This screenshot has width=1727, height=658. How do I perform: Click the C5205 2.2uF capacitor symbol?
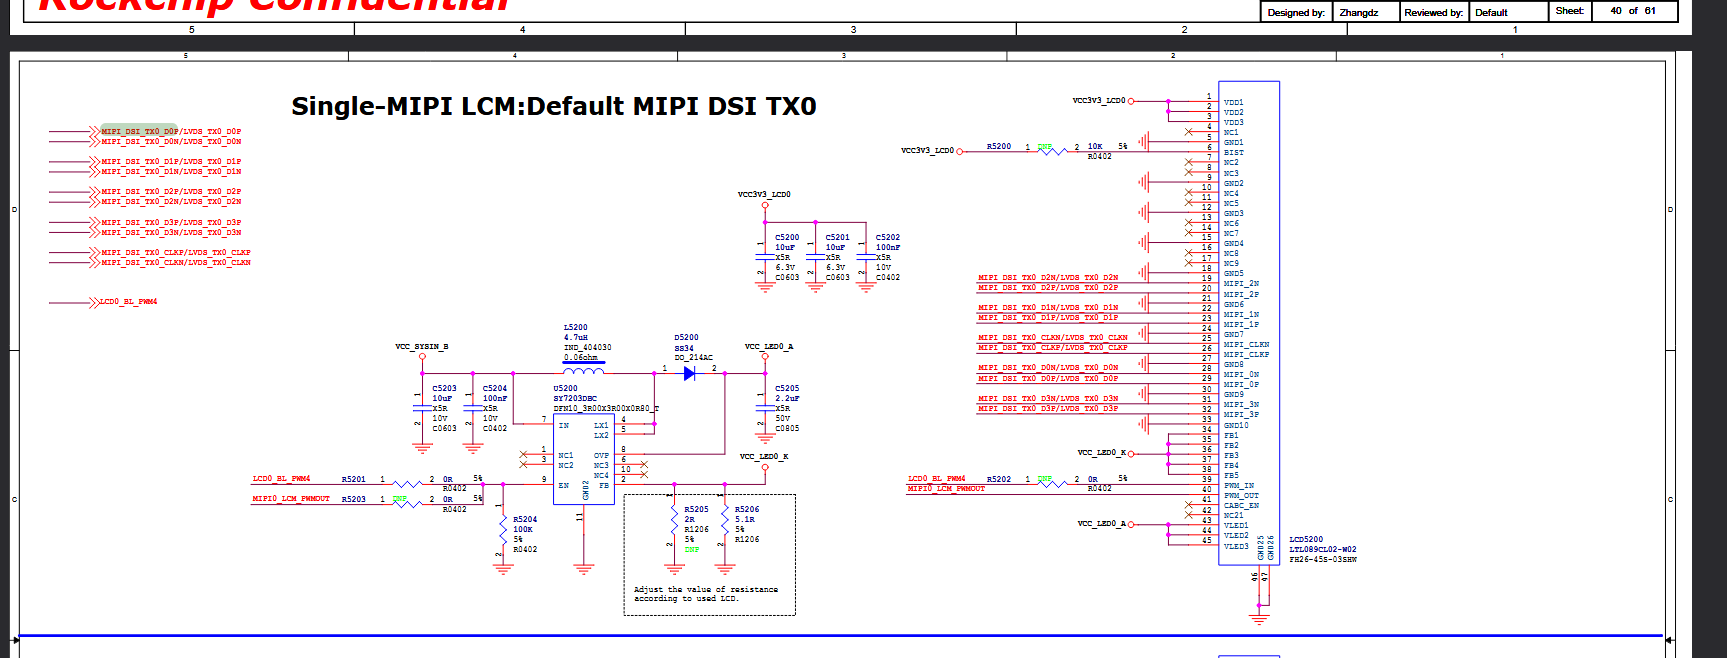(x=765, y=408)
